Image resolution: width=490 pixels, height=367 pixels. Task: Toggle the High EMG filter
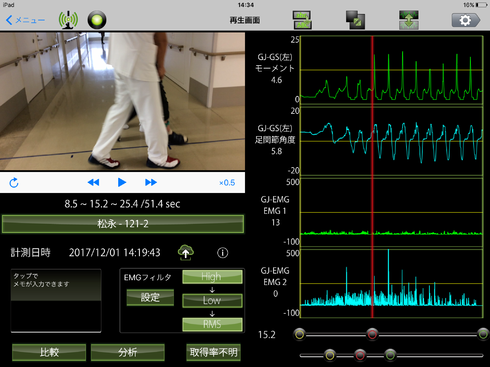[212, 277]
